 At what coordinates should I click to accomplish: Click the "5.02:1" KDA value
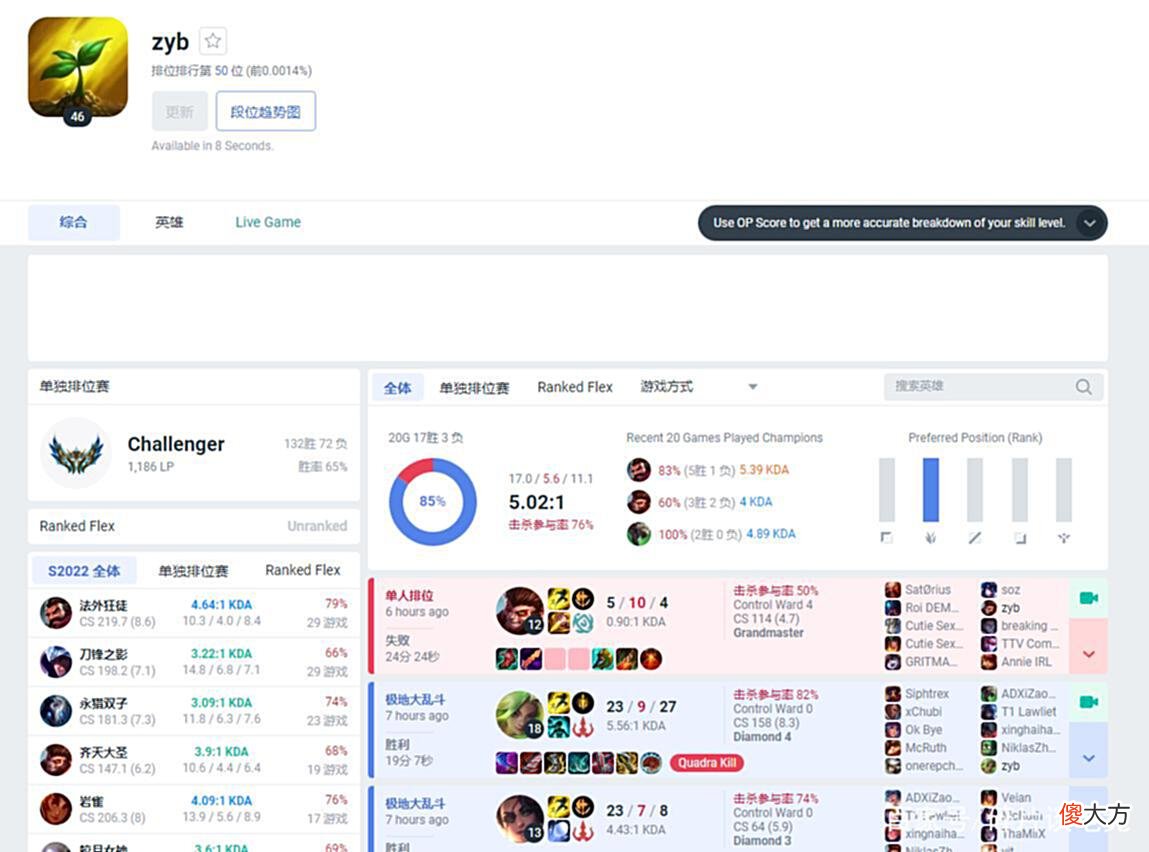pos(536,503)
